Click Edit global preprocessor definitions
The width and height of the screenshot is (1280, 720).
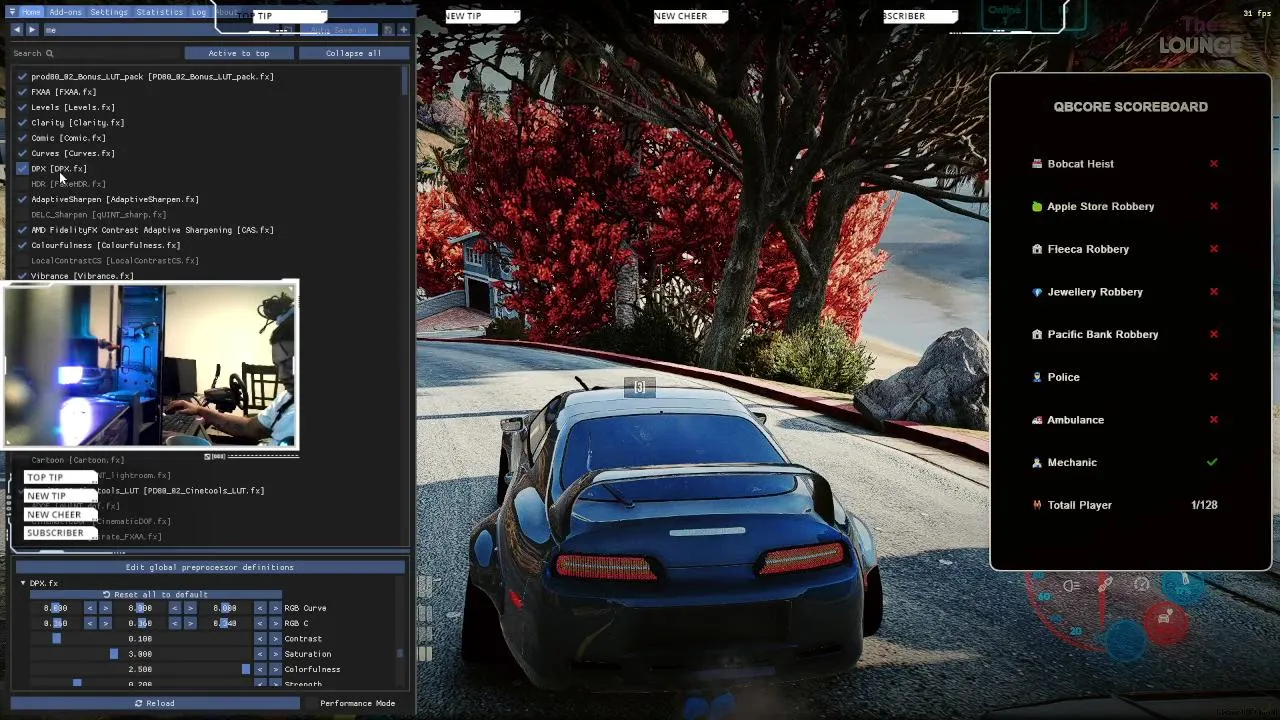click(209, 567)
